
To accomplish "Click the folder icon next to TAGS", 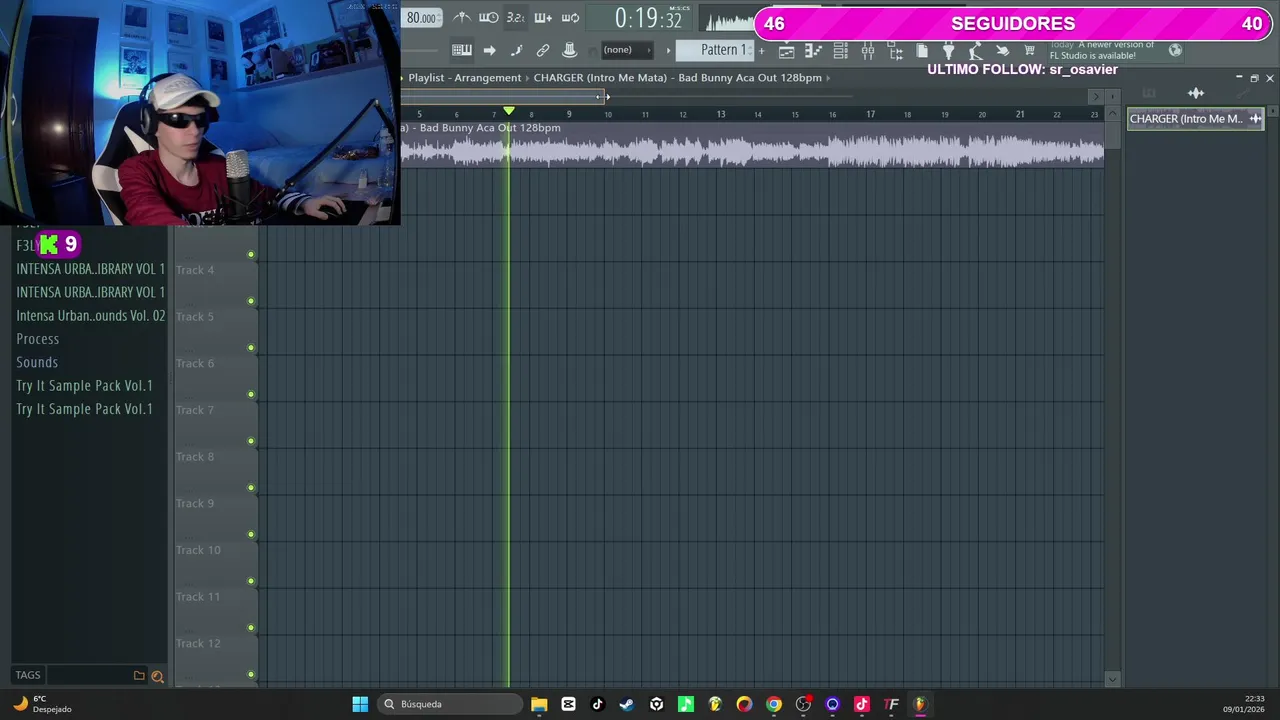I will point(139,675).
